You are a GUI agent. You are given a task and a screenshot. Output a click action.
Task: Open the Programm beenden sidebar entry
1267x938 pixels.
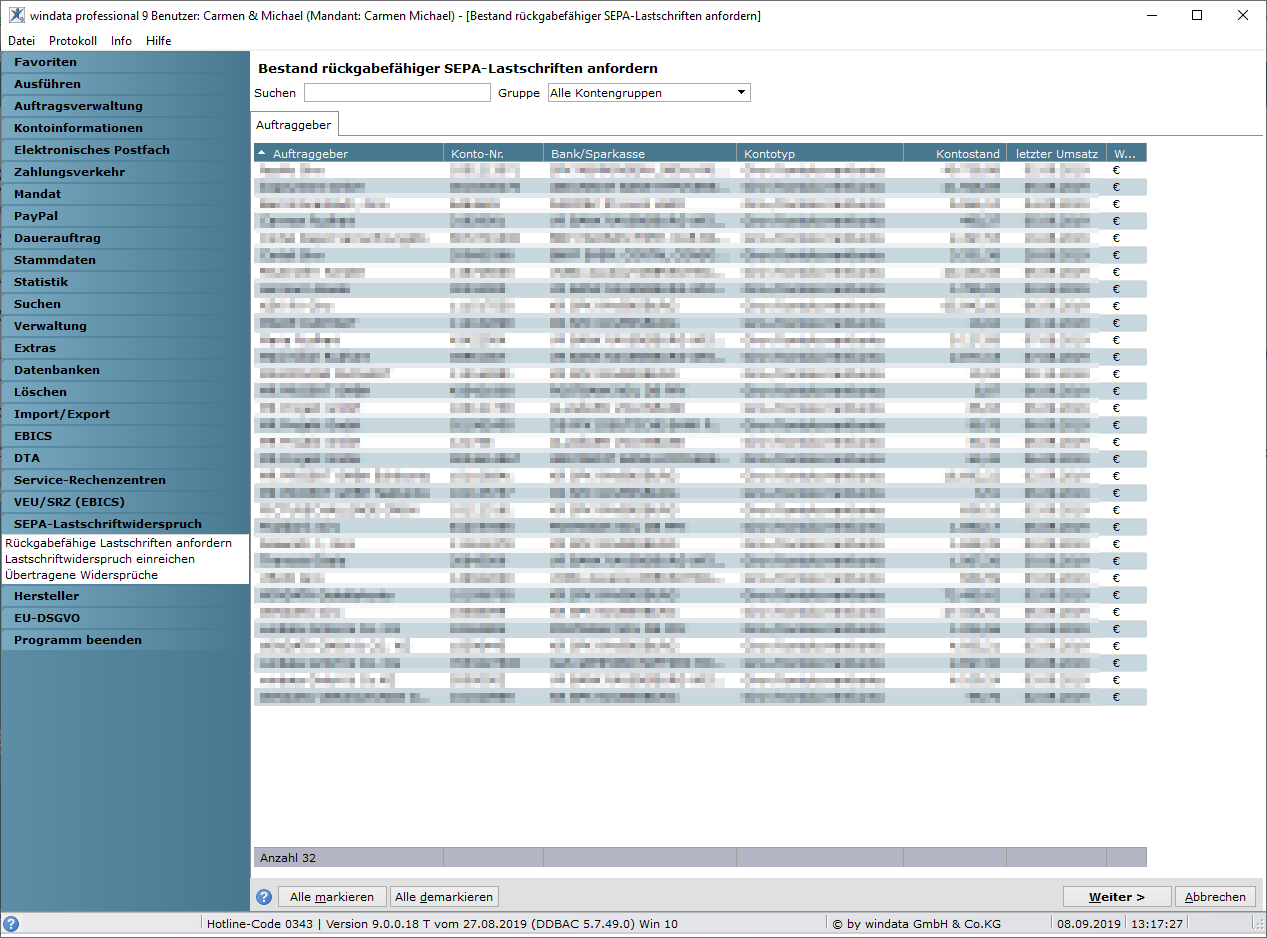pos(125,640)
